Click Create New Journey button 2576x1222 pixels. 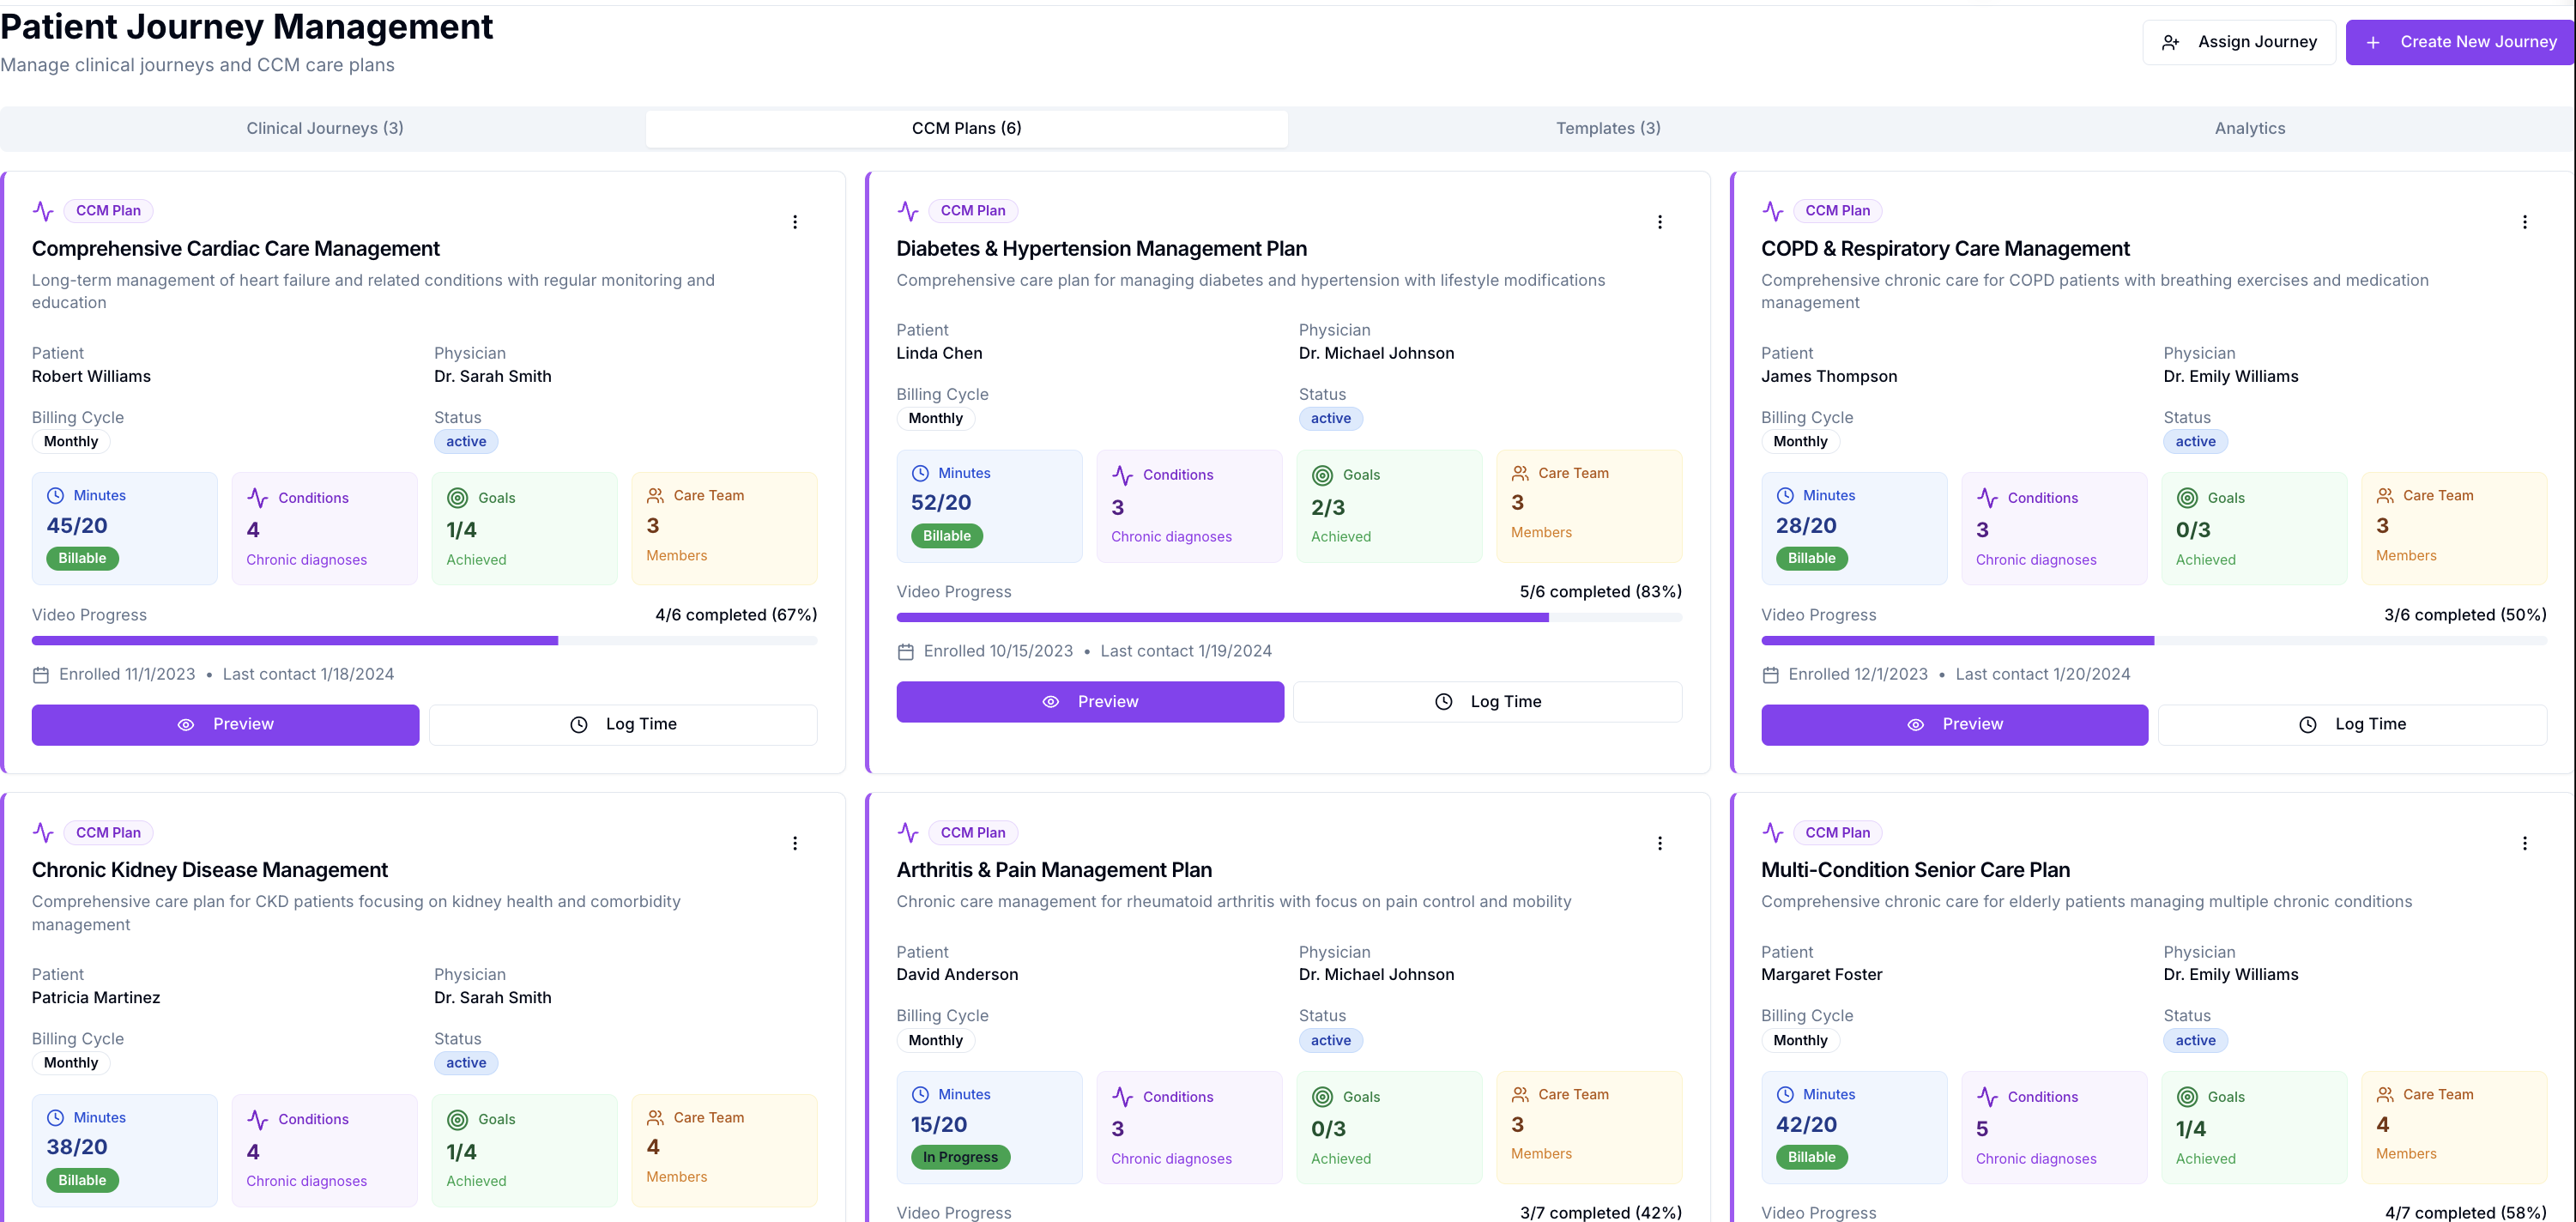pyautogui.click(x=2460, y=42)
